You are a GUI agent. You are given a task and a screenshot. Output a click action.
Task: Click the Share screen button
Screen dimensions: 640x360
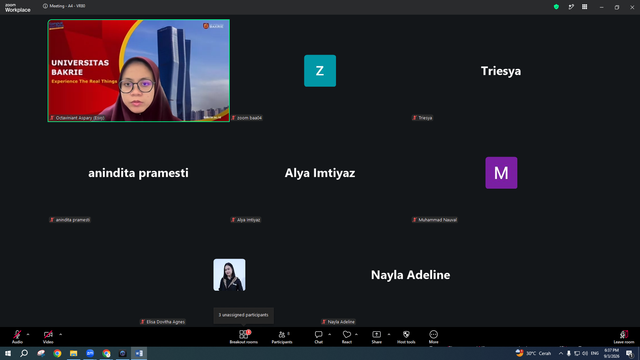[376, 337]
